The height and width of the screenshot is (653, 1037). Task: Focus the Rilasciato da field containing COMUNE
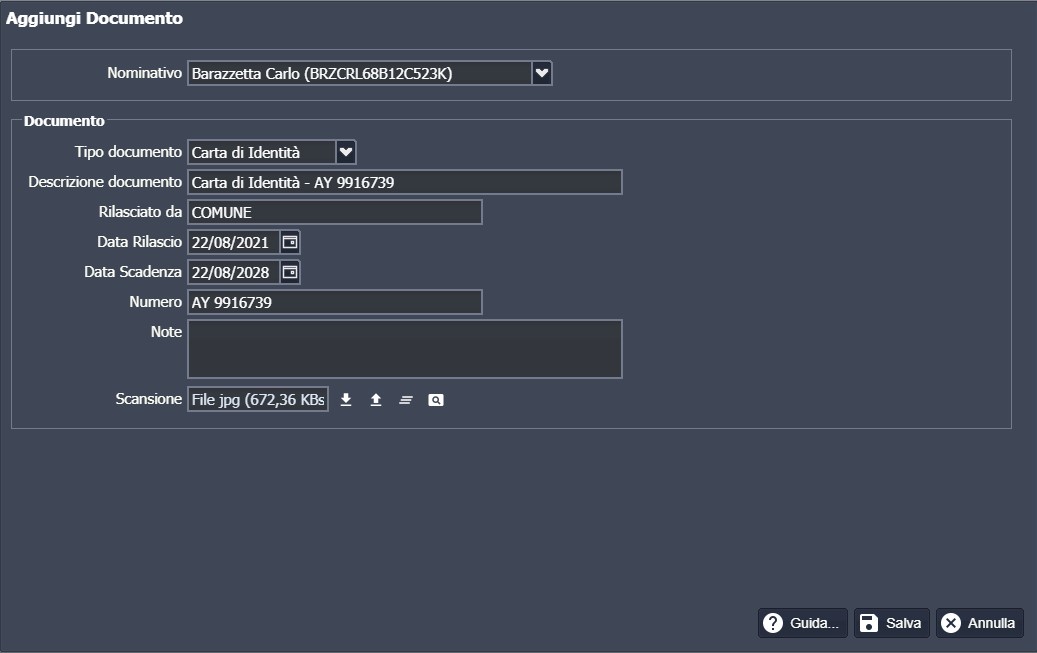(334, 212)
